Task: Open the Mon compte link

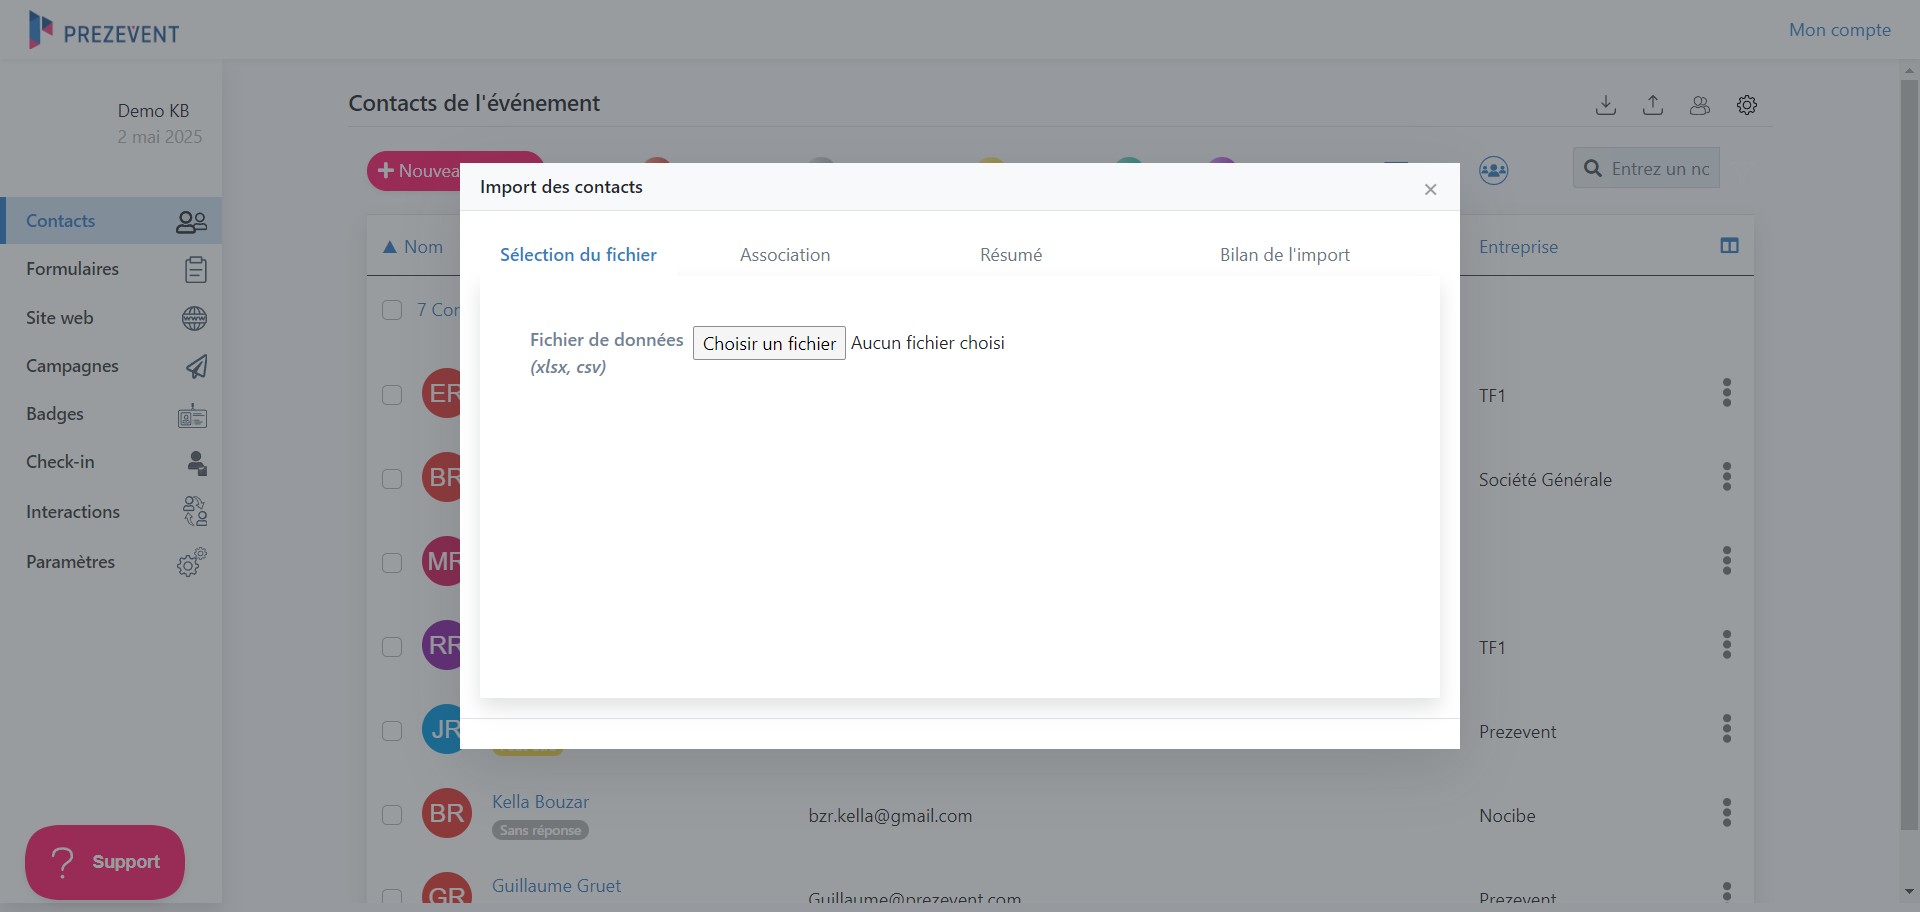Action: pyautogui.click(x=1840, y=30)
